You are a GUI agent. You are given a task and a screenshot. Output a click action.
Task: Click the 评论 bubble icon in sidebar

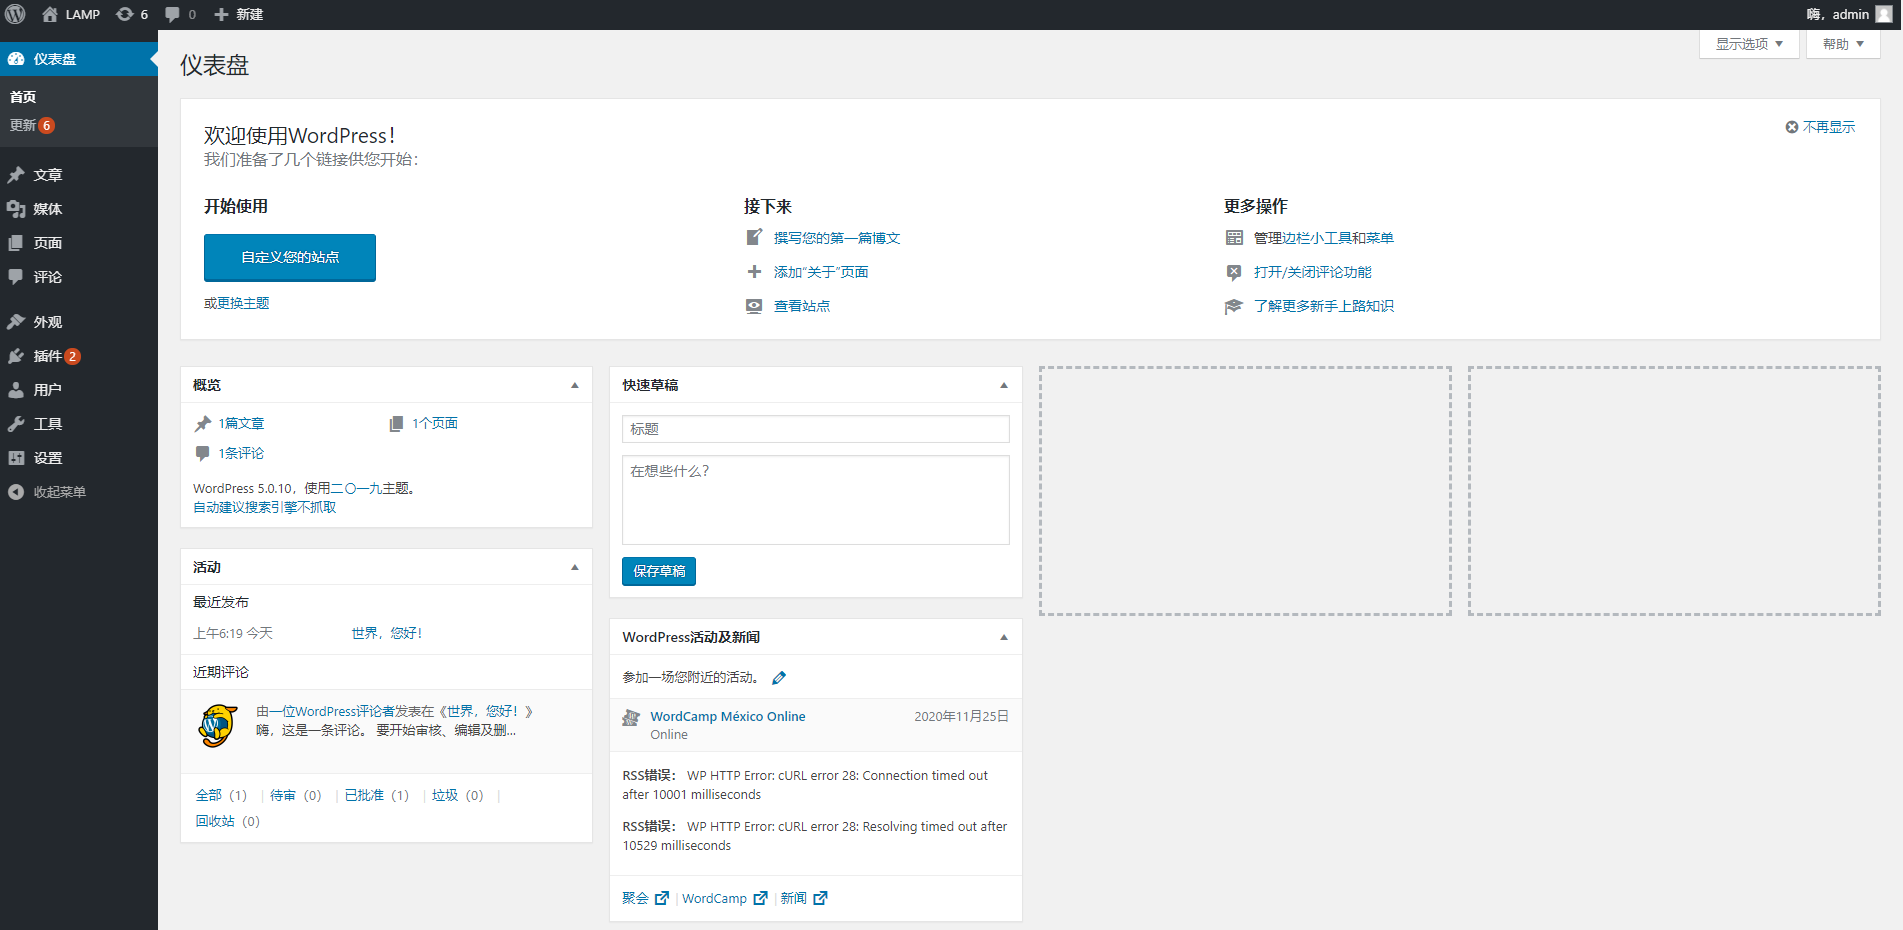point(16,277)
